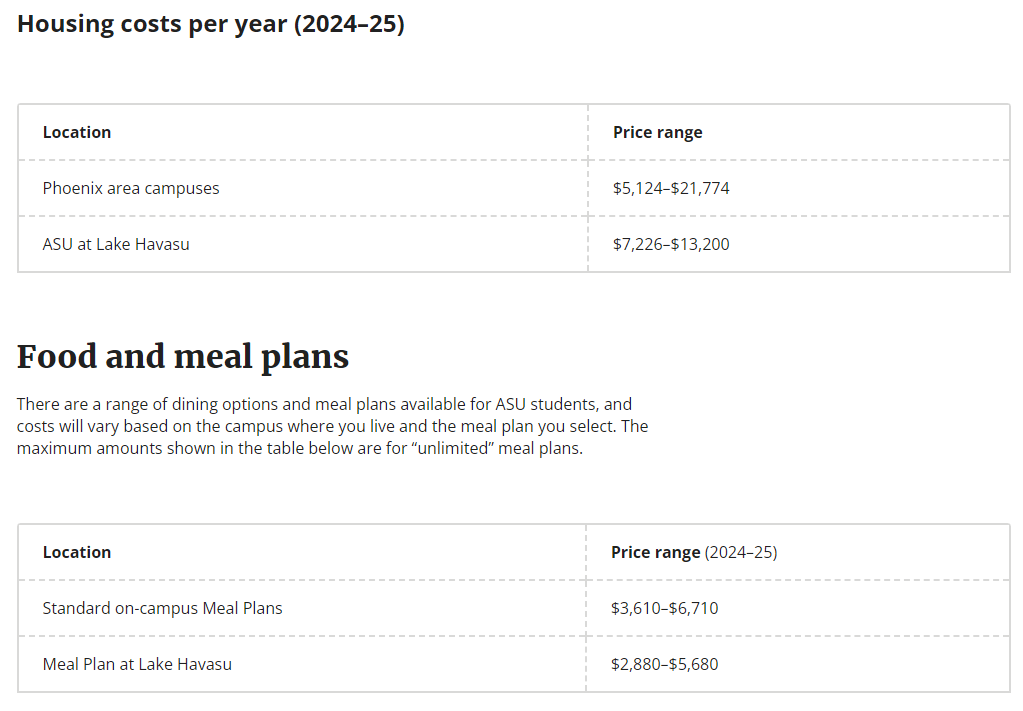
Task: Select the Standard on-campus Meal Plans cell
Action: pyautogui.click(x=162, y=608)
